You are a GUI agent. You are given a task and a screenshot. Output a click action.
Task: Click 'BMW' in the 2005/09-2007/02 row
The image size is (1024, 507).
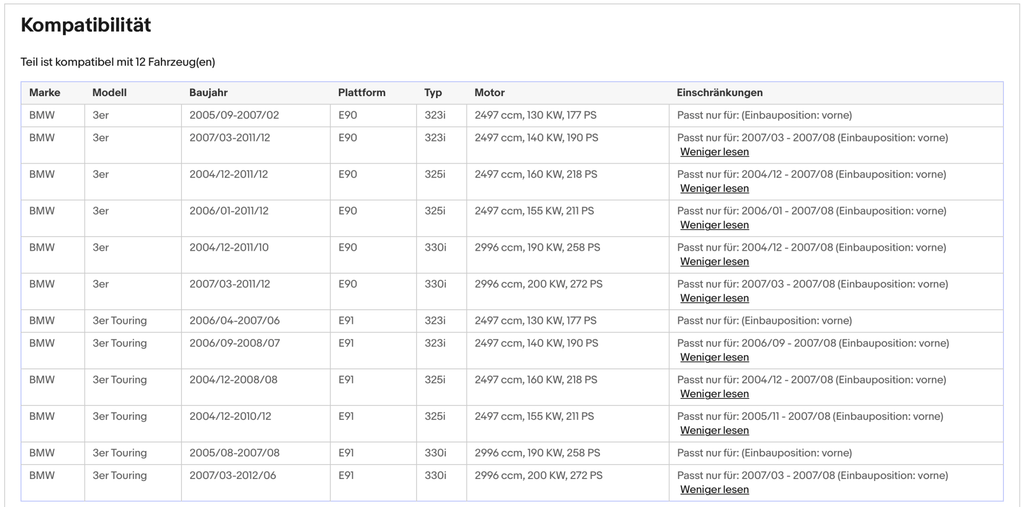[x=42, y=116]
